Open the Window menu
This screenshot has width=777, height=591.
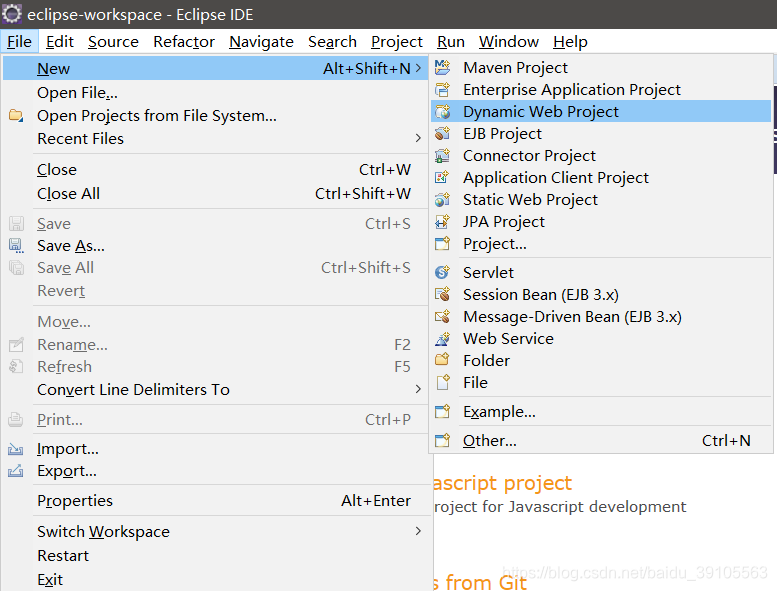coord(509,42)
